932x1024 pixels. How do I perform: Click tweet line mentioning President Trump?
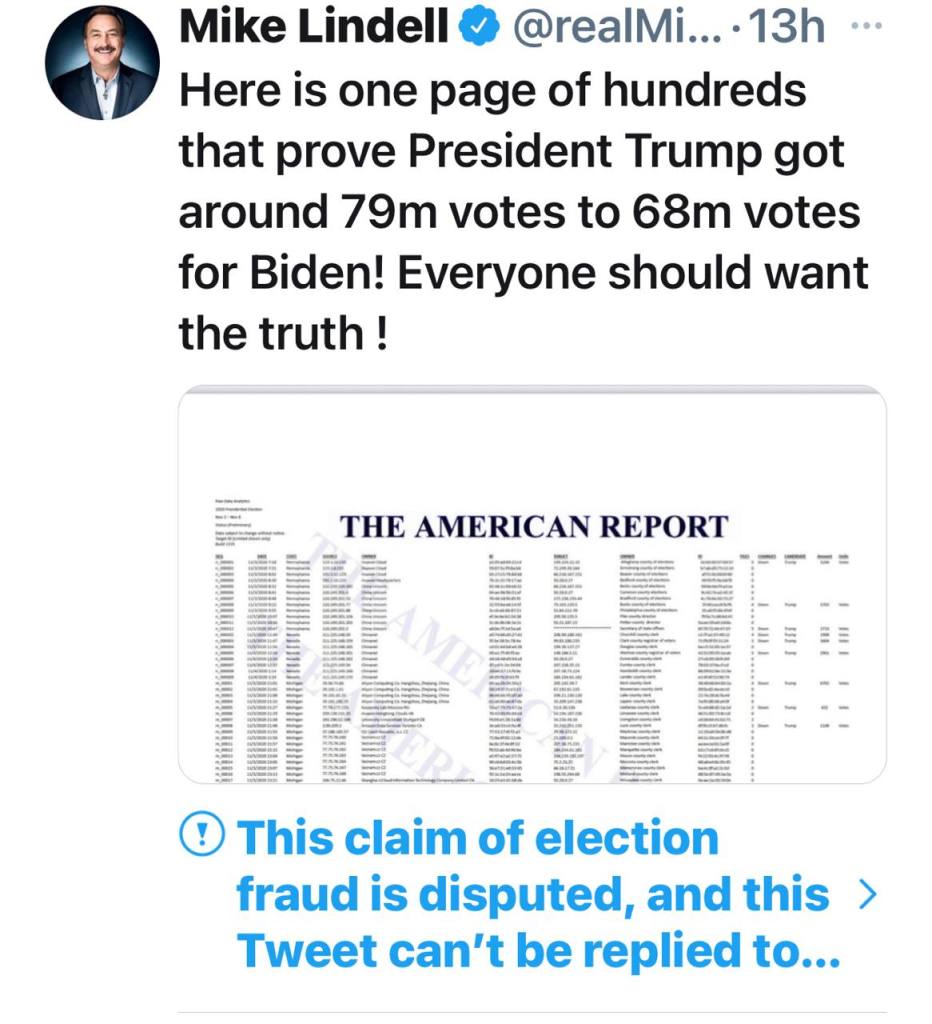tap(512, 152)
